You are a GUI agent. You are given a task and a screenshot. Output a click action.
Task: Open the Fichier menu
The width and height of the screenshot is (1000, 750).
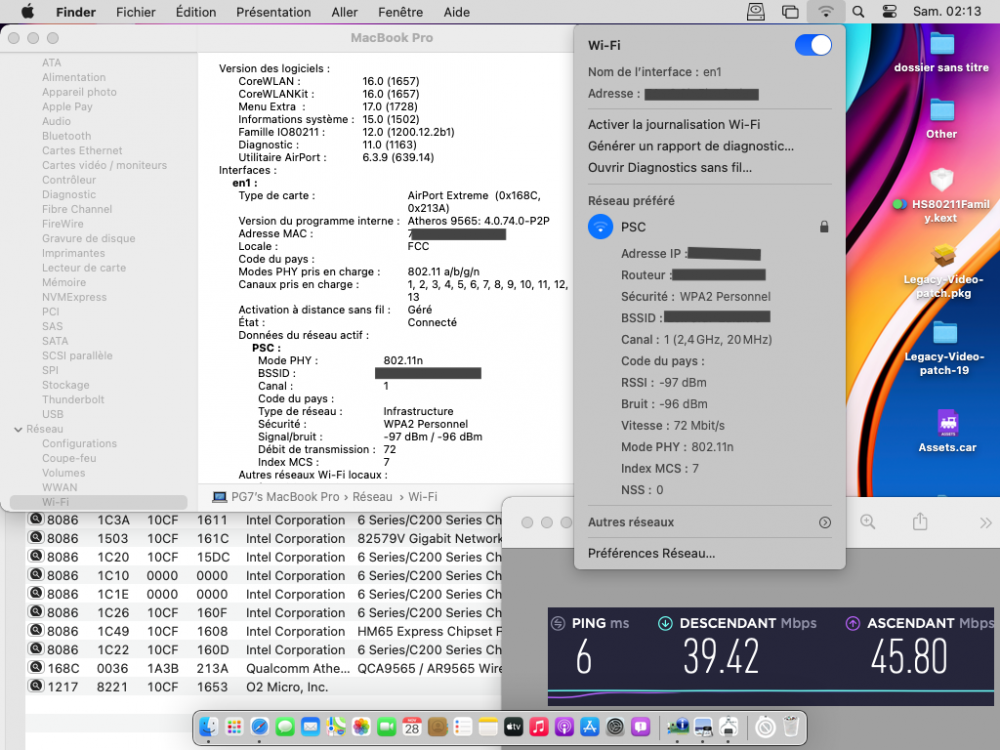pos(135,11)
